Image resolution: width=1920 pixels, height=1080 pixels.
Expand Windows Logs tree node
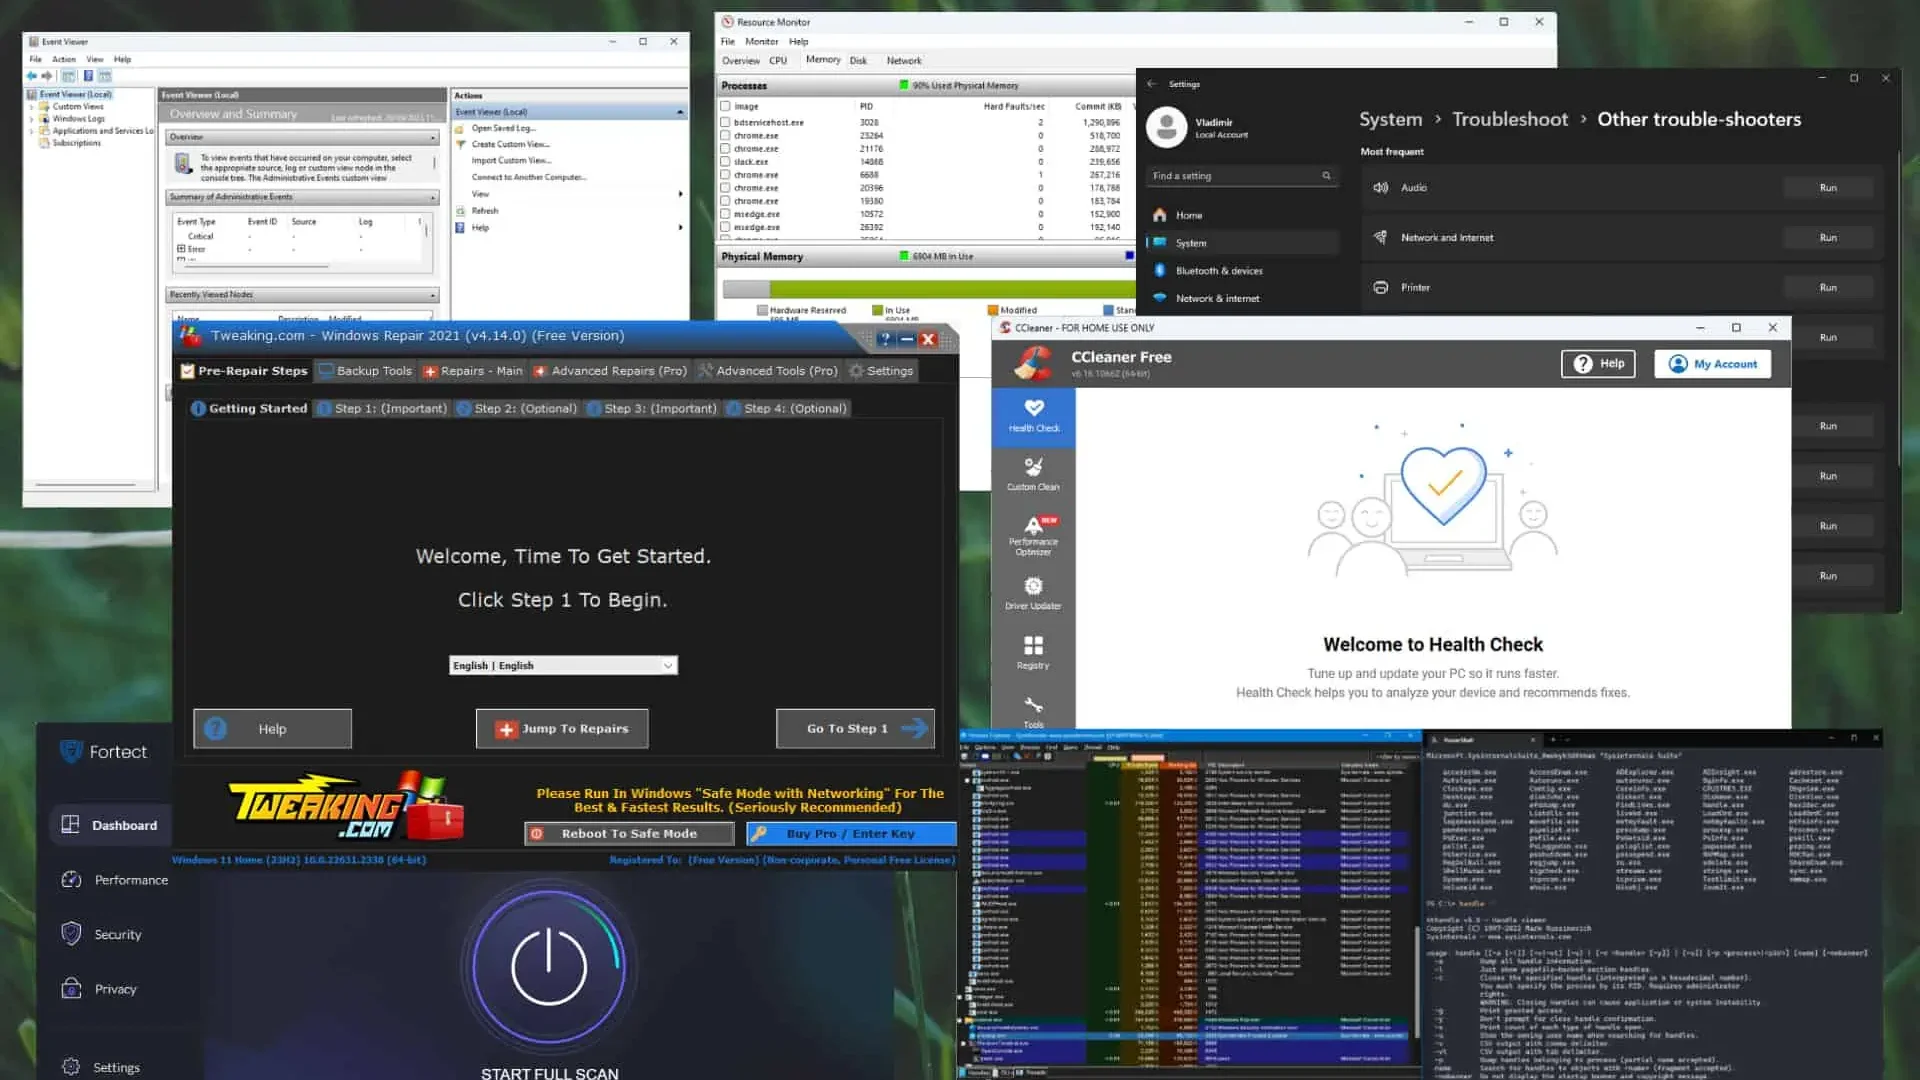[x=32, y=118]
